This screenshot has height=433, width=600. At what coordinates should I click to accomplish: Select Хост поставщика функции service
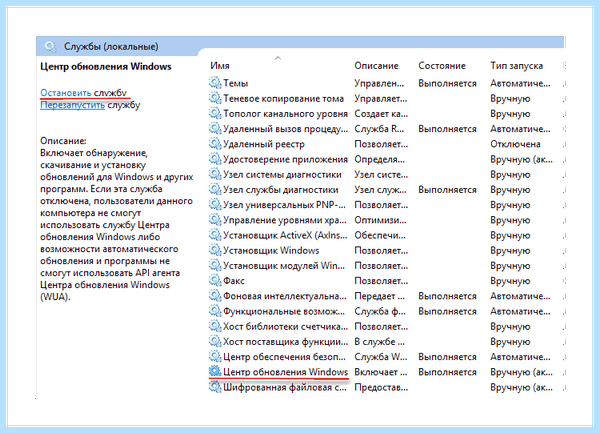285,342
